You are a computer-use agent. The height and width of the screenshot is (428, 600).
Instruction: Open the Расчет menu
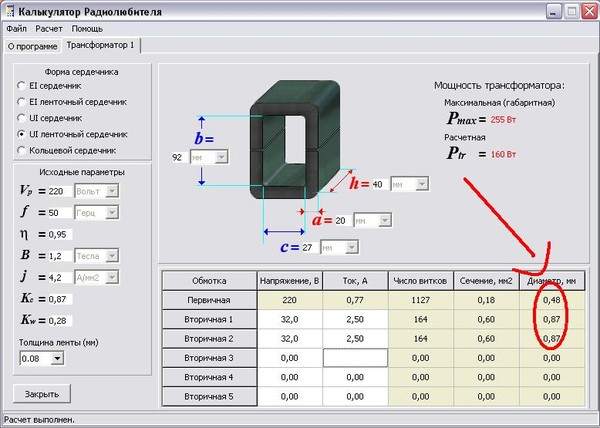50,29
